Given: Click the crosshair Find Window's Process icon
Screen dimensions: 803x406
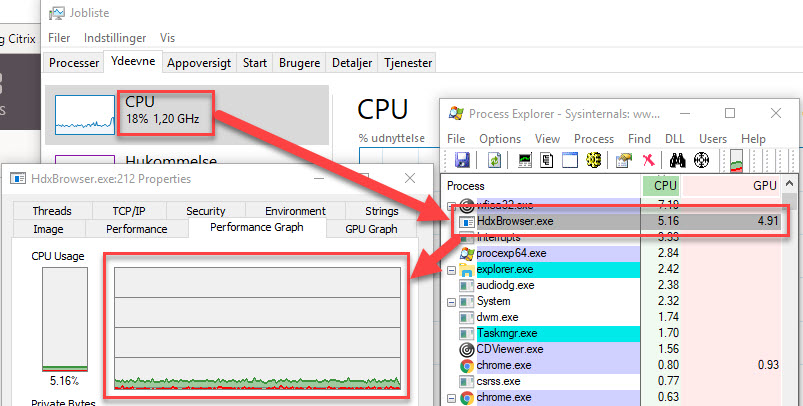Looking at the screenshot, I should click(701, 160).
